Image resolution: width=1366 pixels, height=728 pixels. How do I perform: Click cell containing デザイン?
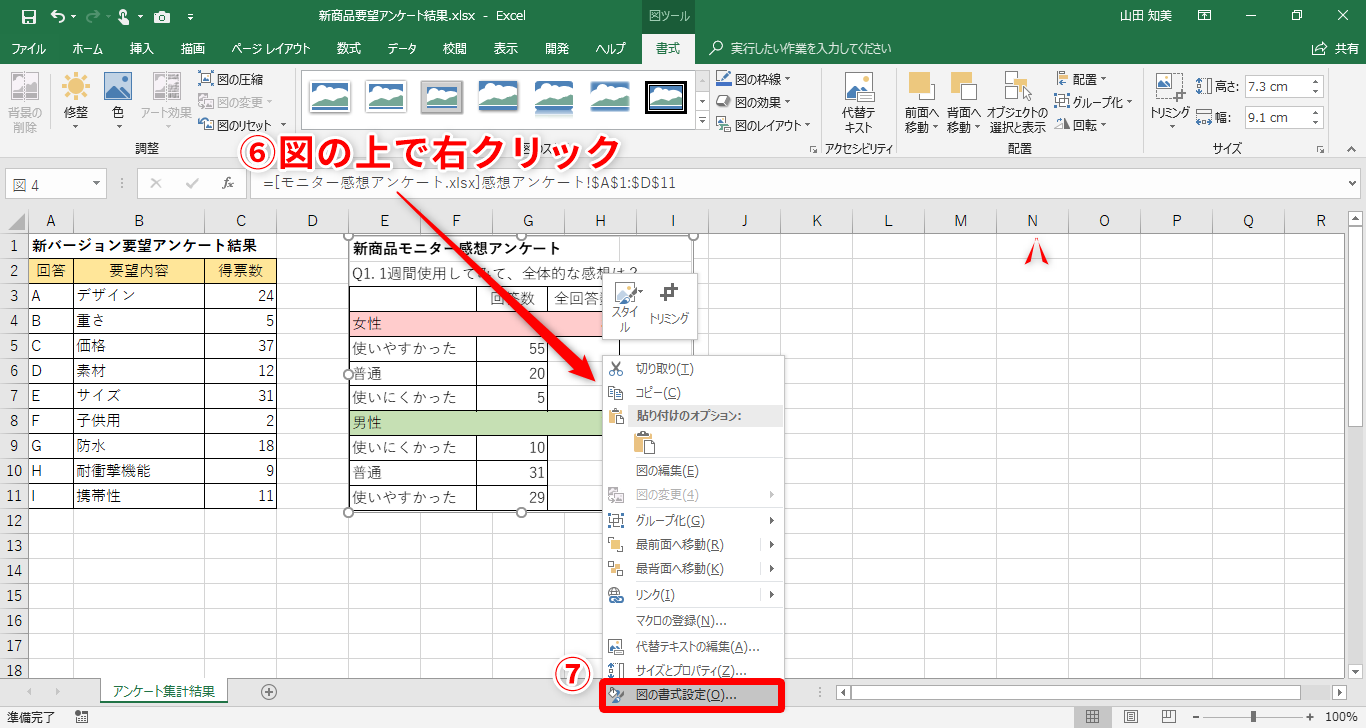click(139, 296)
